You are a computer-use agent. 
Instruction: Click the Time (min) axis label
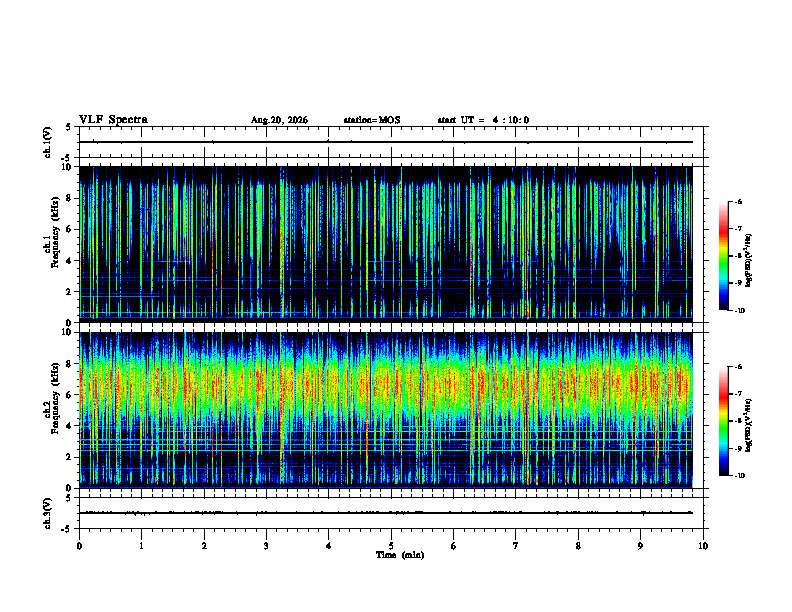(400, 555)
